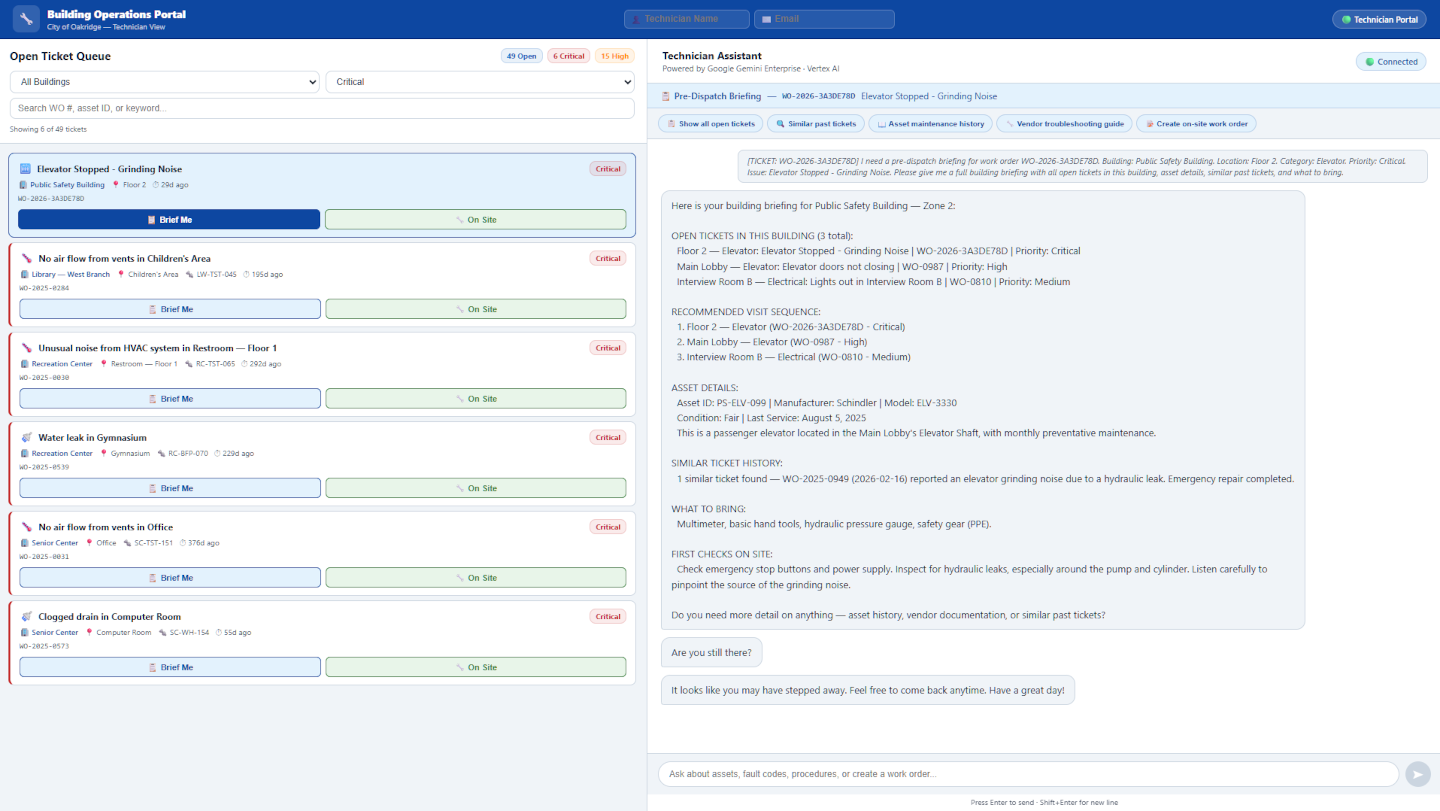
Task: Click Vendor troubleshooting guide chip
Action: [x=1064, y=124]
